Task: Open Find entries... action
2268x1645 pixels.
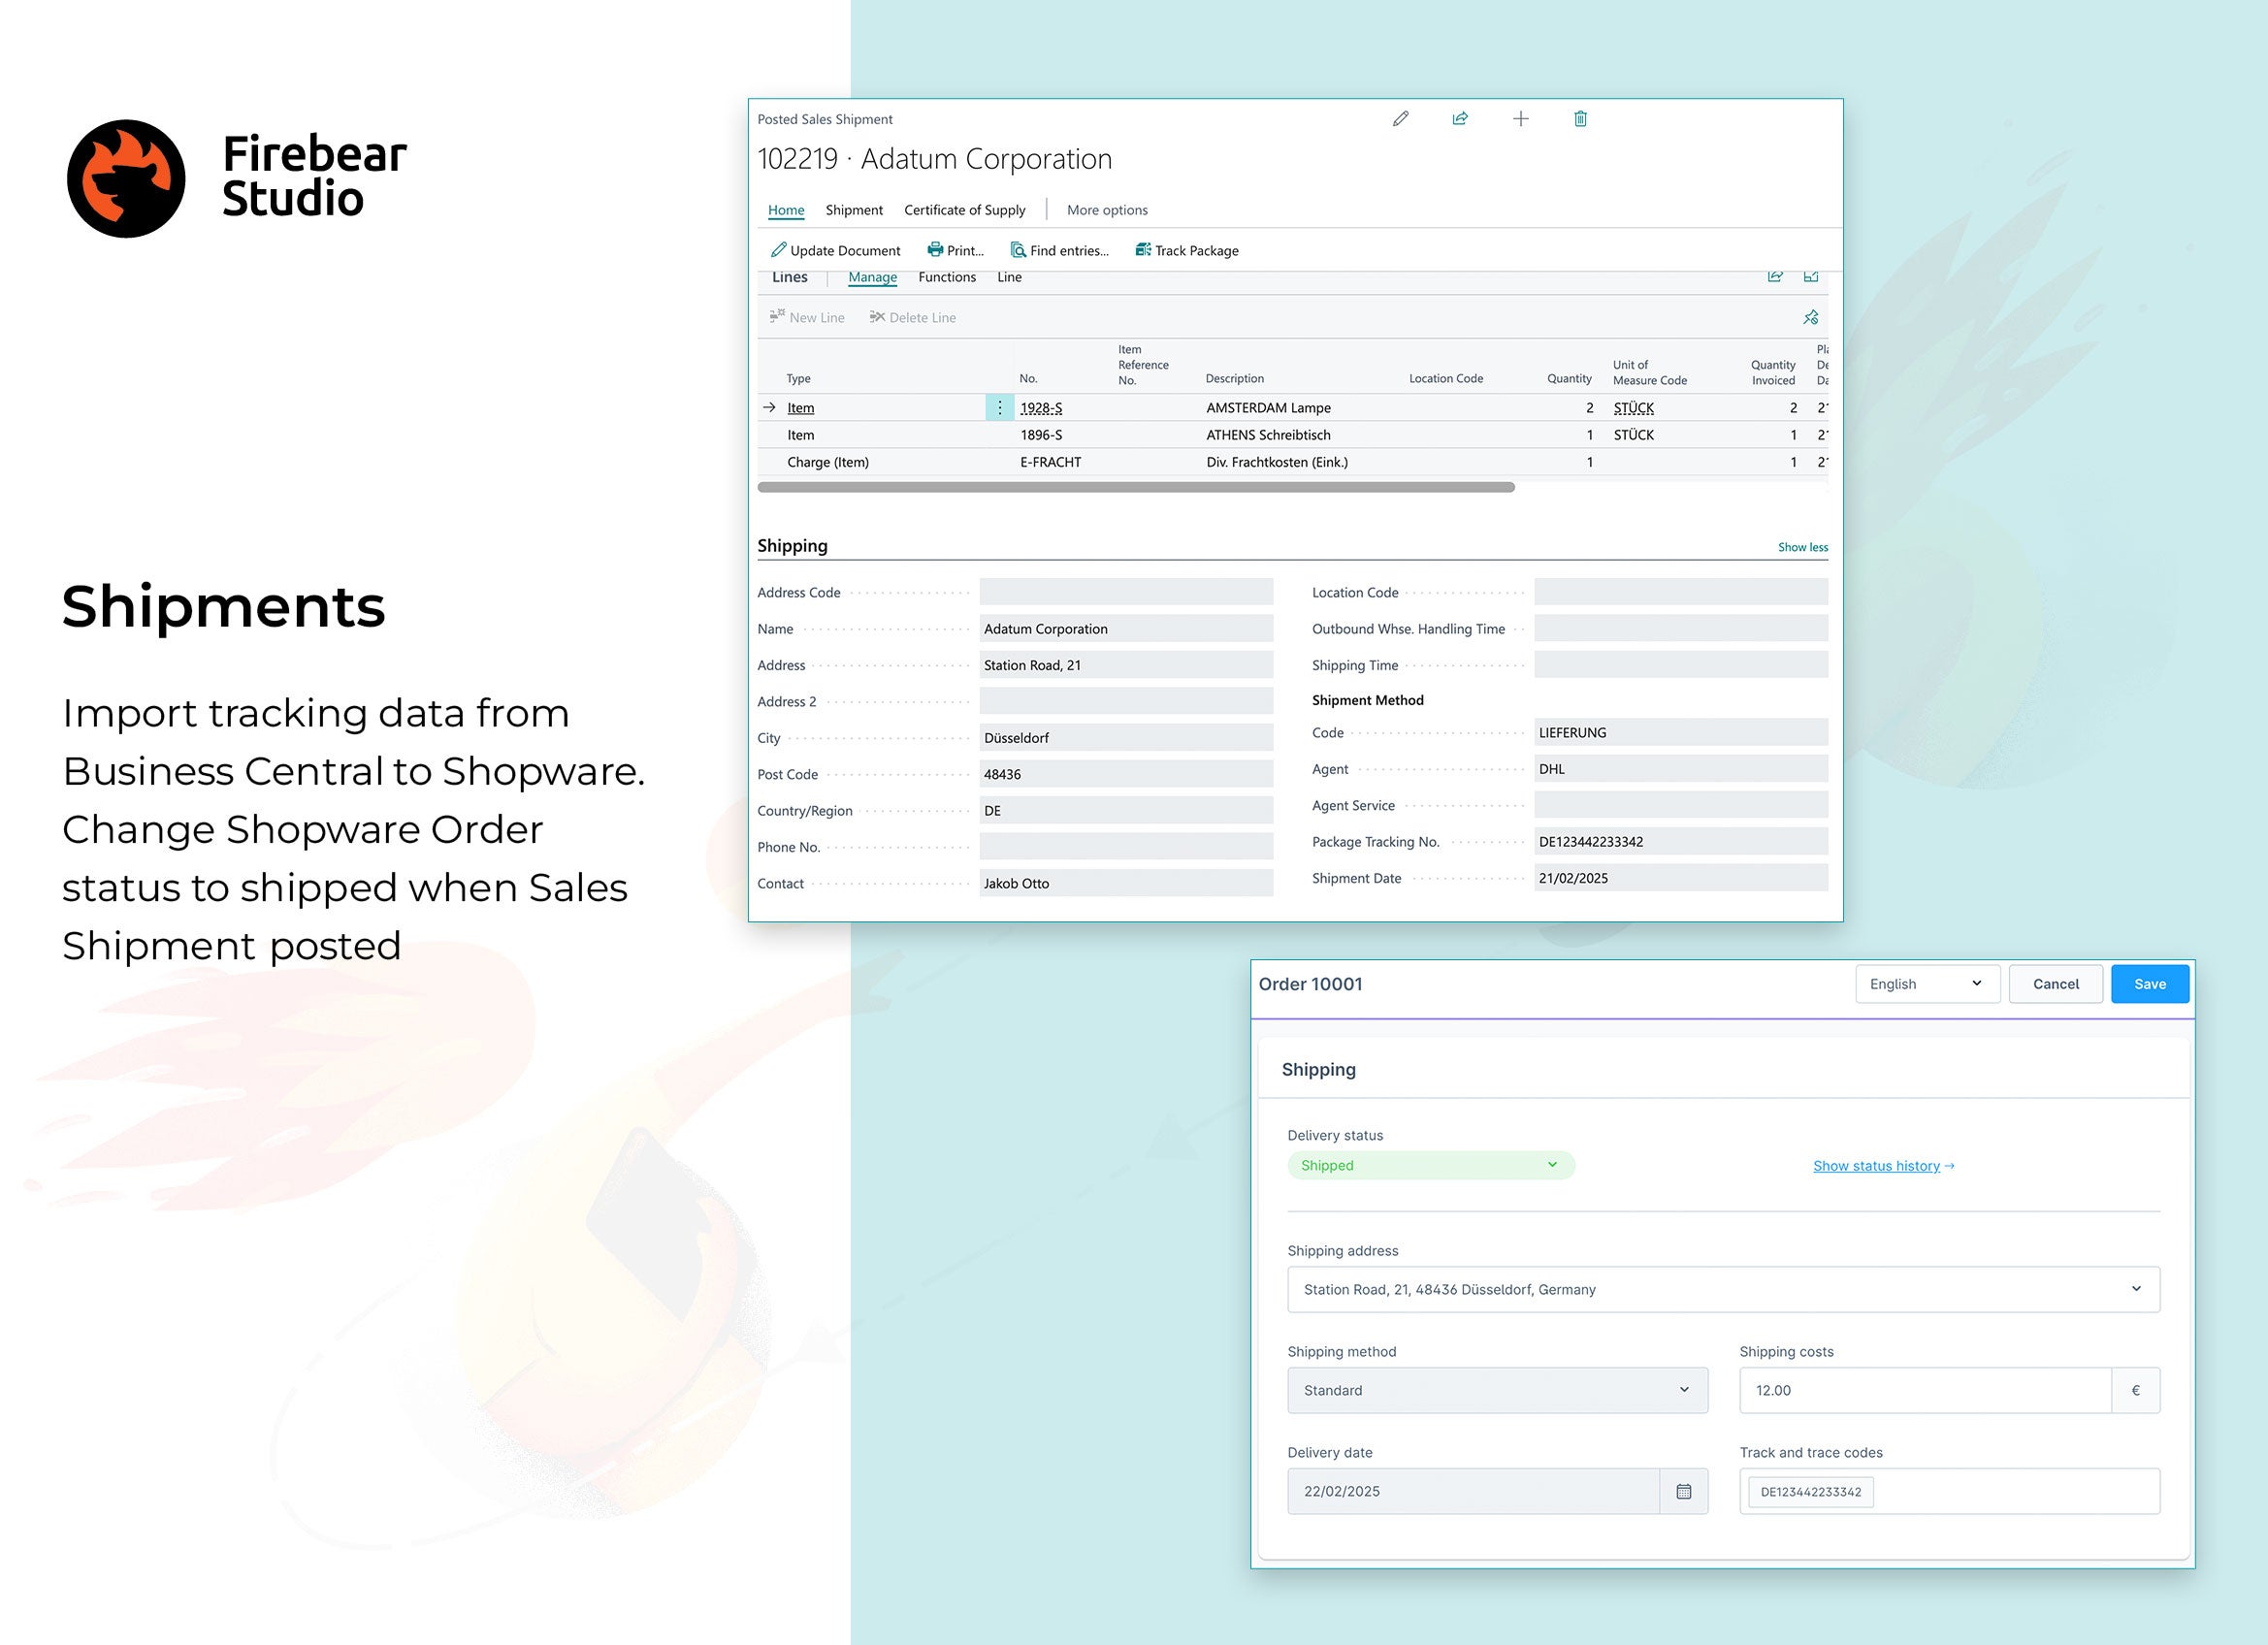Action: click(1059, 250)
